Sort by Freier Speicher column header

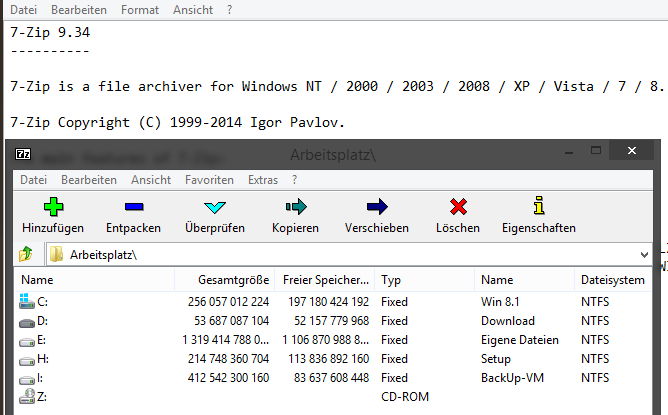click(325, 280)
